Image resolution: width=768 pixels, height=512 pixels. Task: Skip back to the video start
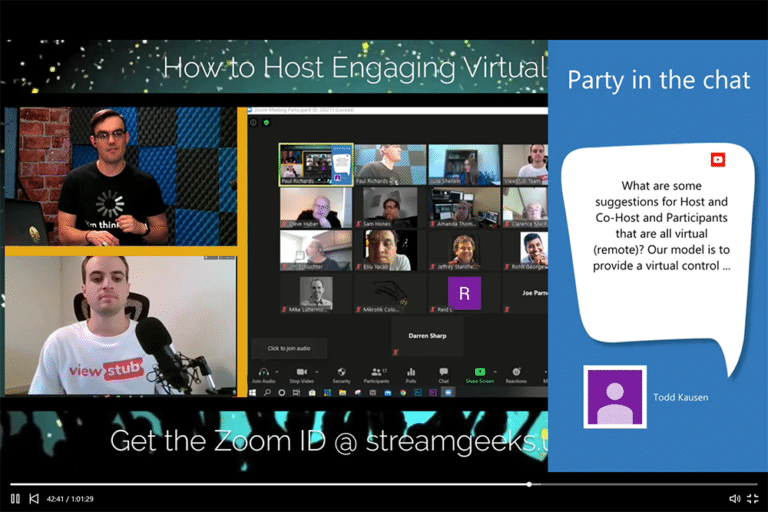(x=34, y=499)
